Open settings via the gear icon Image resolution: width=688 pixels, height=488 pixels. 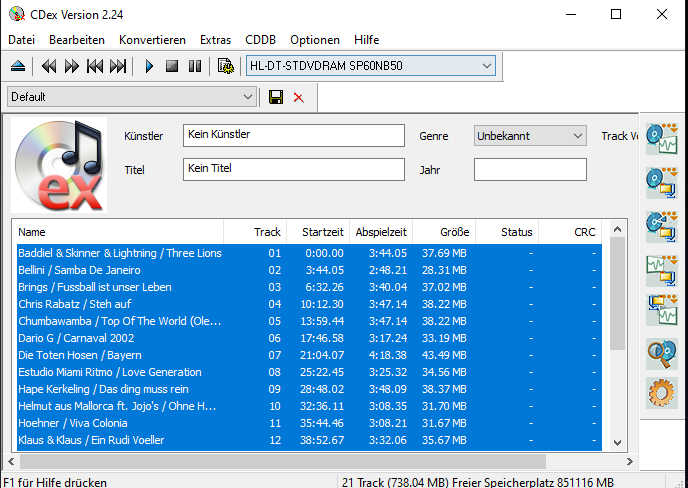[662, 392]
